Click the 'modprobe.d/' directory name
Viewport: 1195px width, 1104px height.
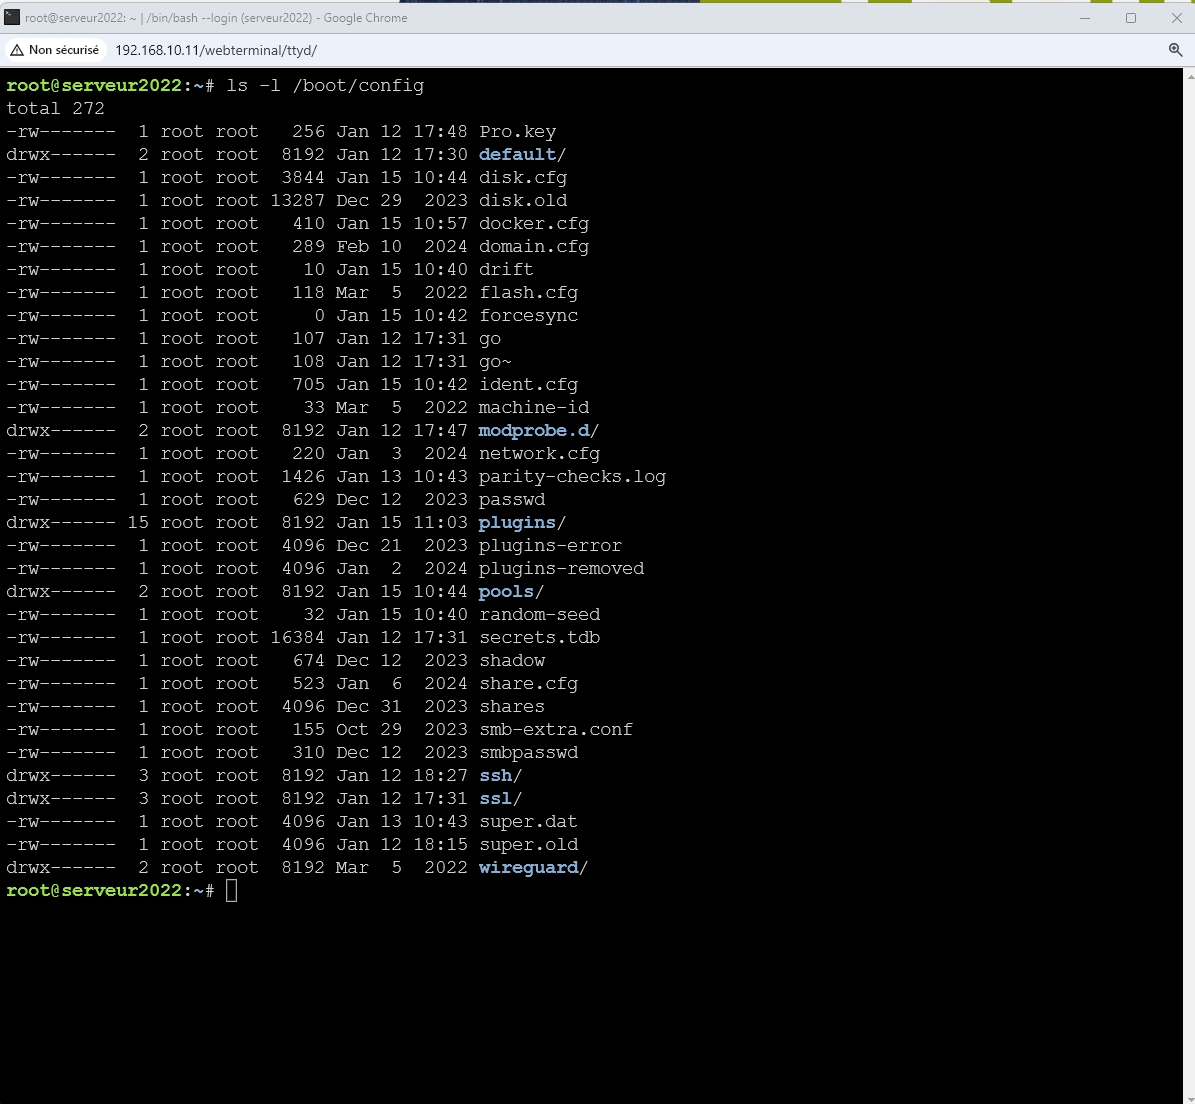point(539,430)
